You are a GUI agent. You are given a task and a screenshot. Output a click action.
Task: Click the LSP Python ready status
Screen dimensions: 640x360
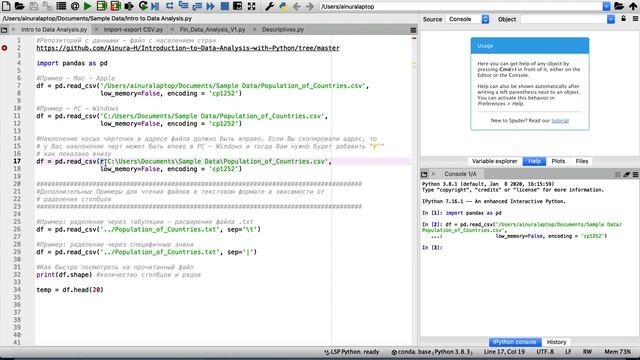pos(352,352)
